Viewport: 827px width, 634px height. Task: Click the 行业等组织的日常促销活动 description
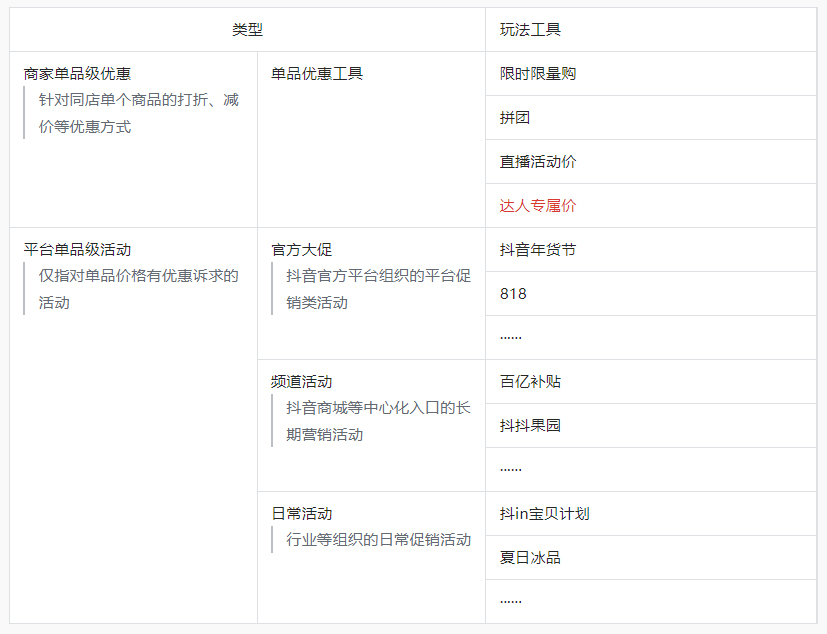[378, 540]
